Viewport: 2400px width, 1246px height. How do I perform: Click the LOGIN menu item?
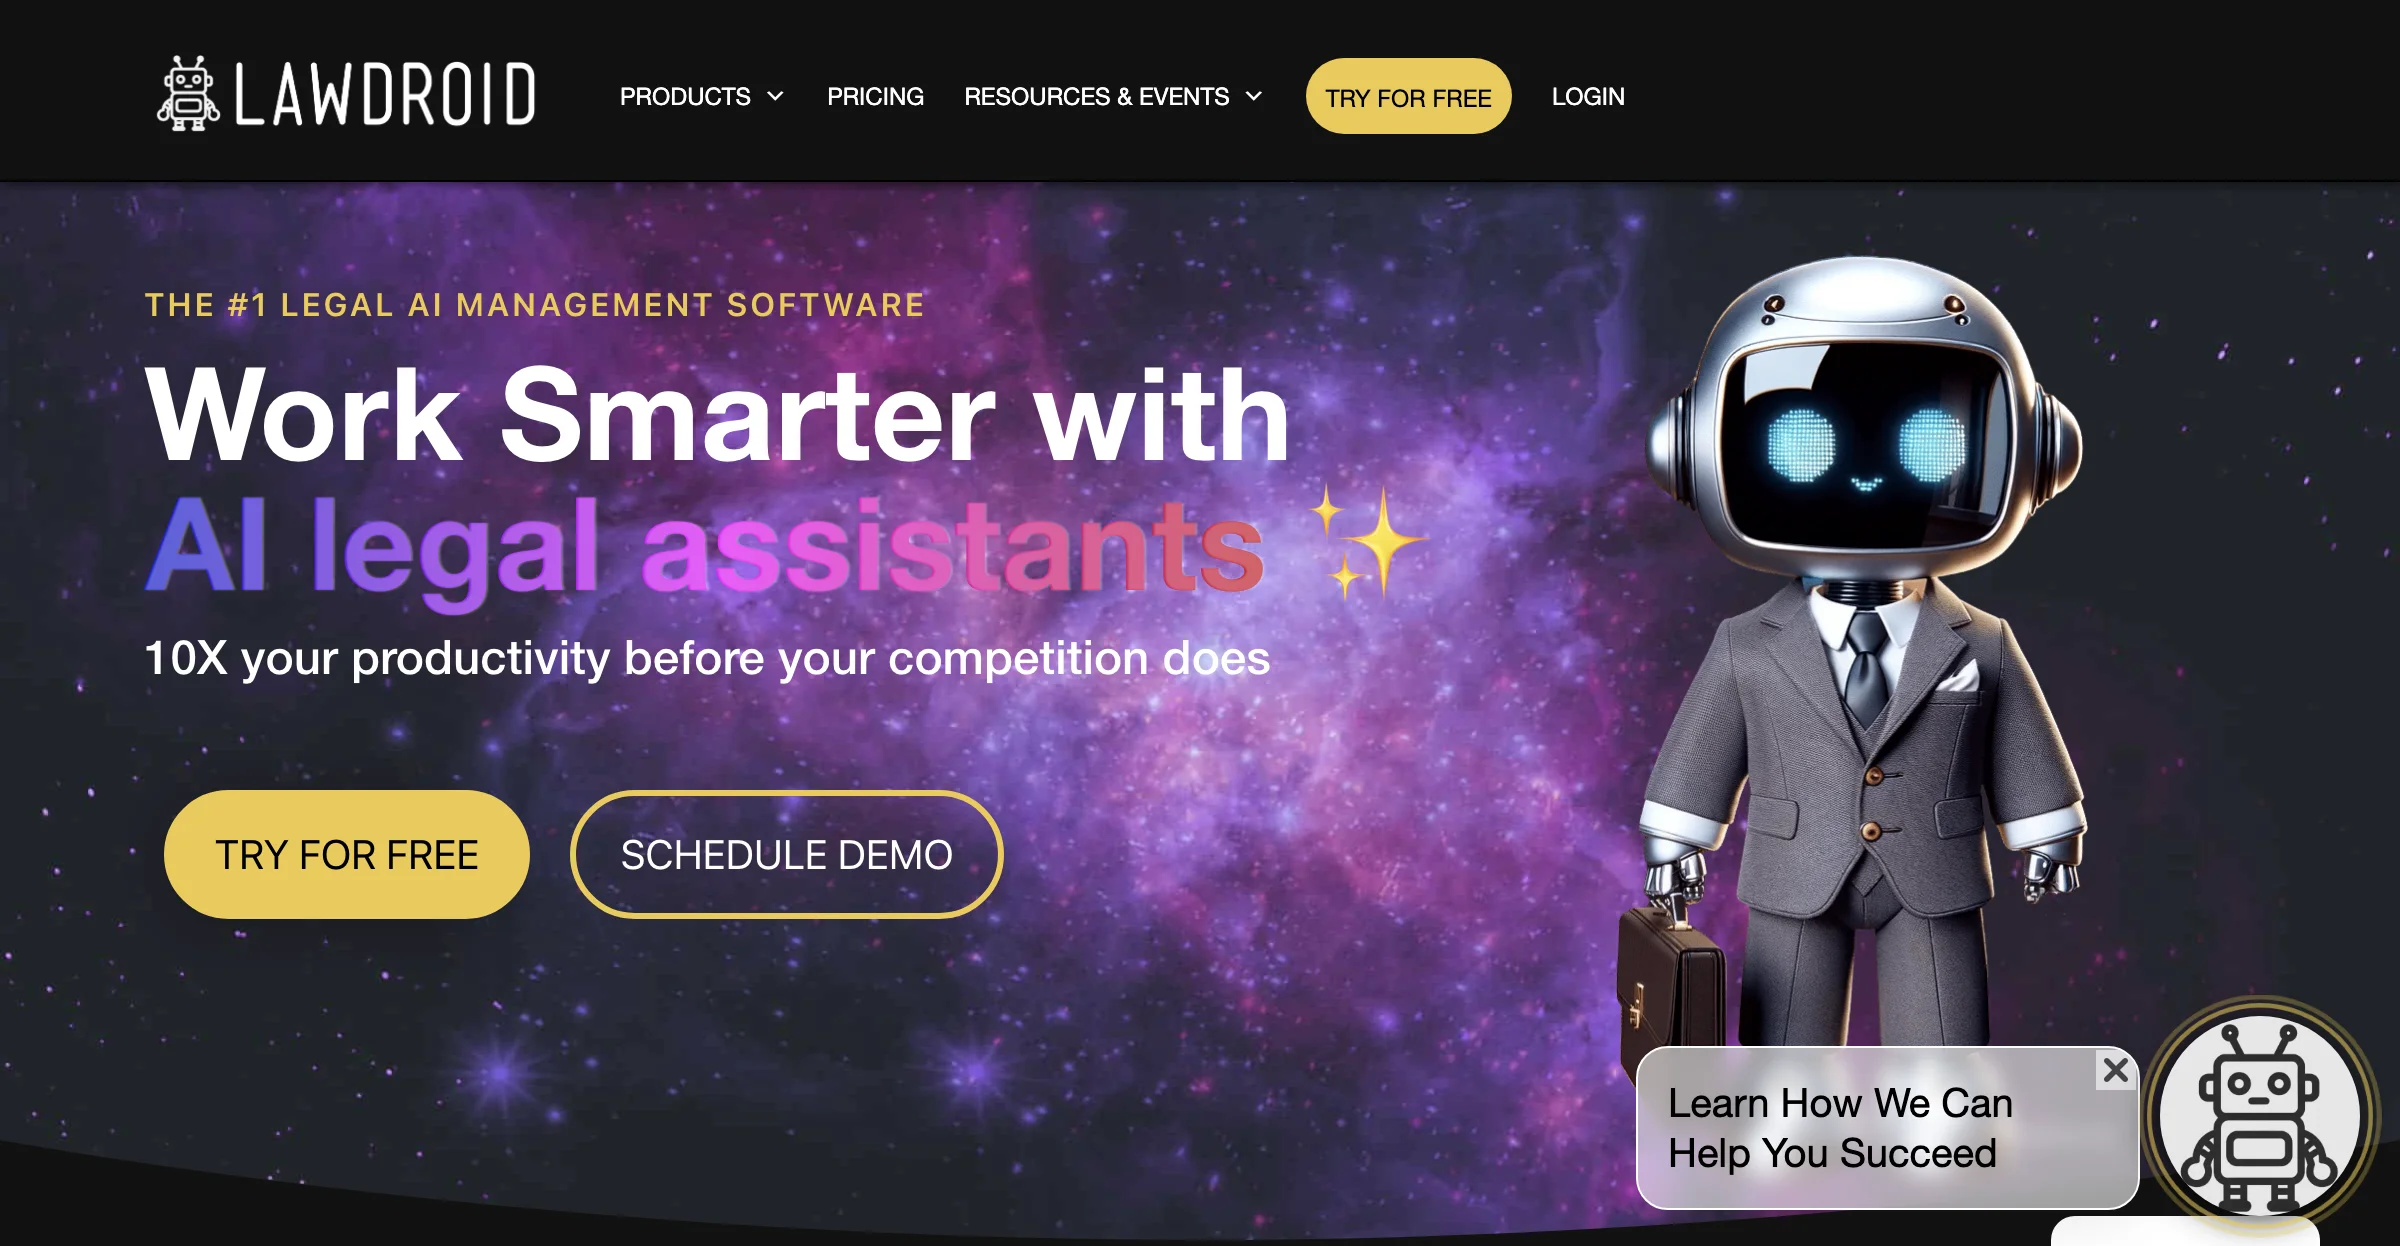1589,97
